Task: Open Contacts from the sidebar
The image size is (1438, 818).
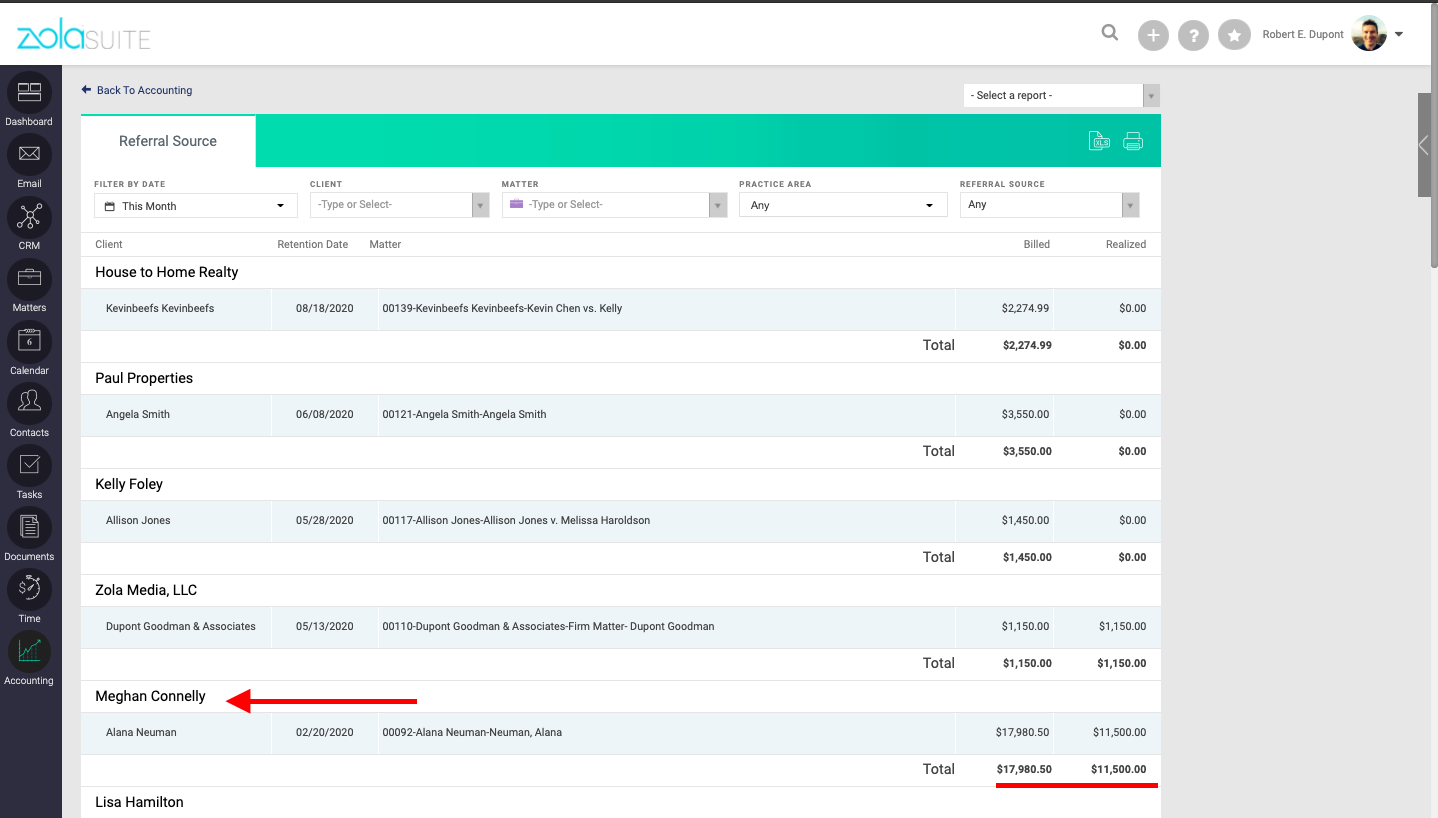Action: coord(29,404)
